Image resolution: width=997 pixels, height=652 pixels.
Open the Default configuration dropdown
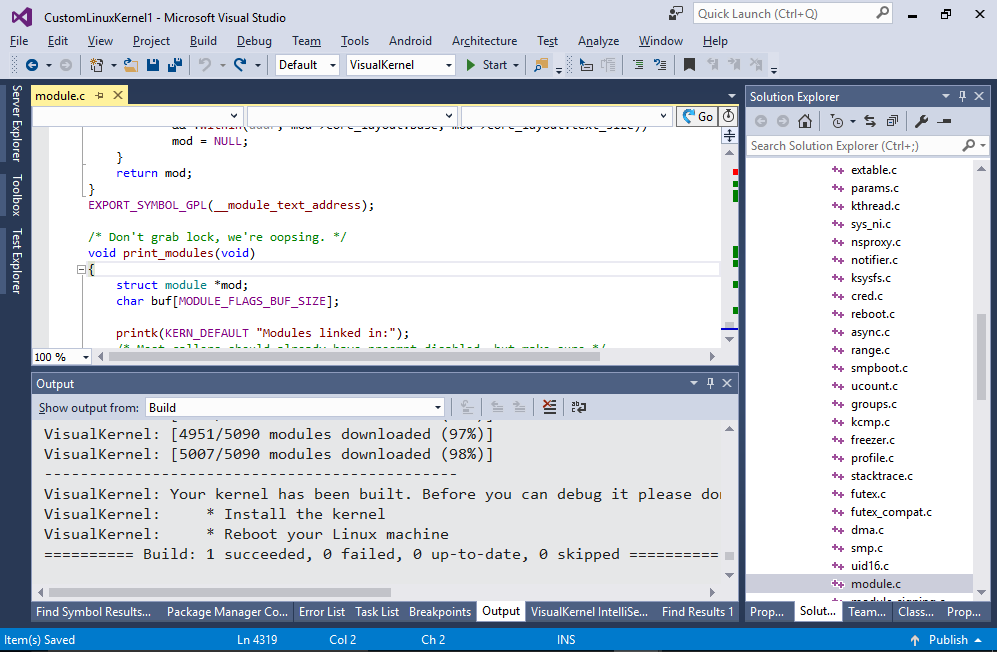tap(333, 65)
